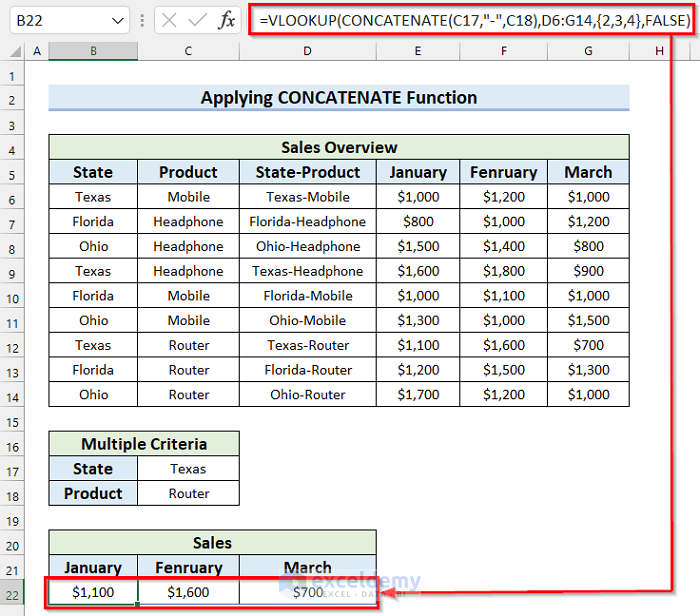The width and height of the screenshot is (700, 616).
Task: Click result cell B22 showing $1,100
Action: point(93,592)
